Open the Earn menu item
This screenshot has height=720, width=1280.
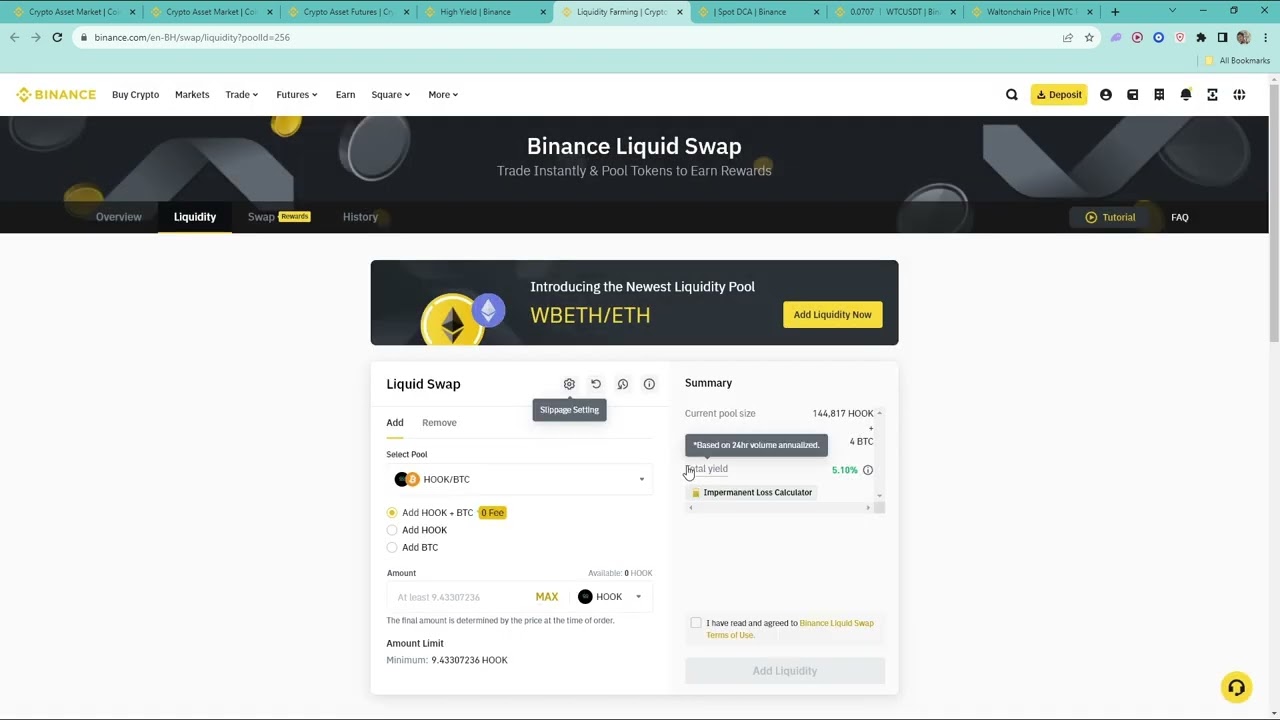click(x=345, y=95)
